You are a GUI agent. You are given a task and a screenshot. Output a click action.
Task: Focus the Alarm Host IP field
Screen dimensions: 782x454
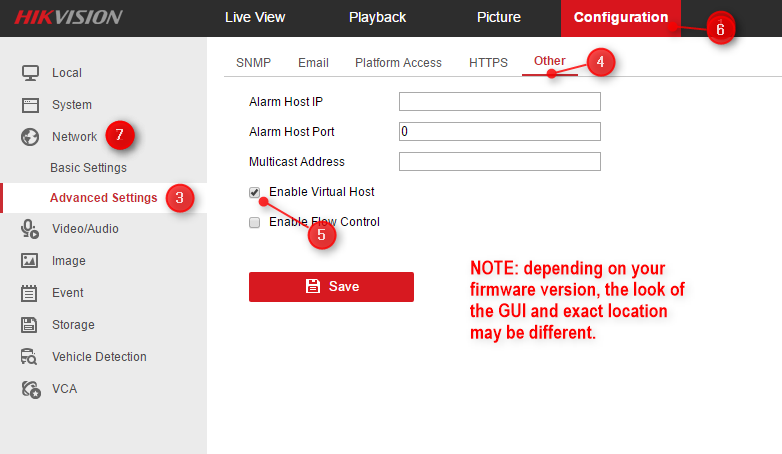point(500,102)
